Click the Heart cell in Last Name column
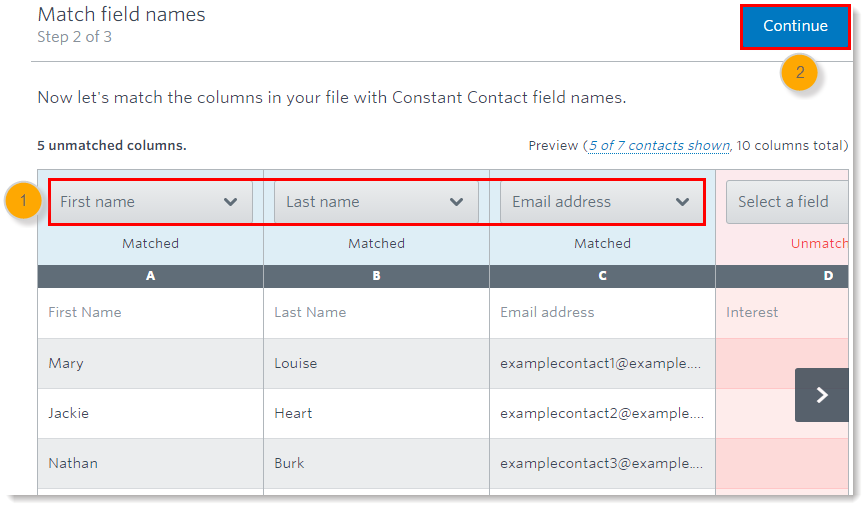This screenshot has height=510, width=868. click(376, 414)
